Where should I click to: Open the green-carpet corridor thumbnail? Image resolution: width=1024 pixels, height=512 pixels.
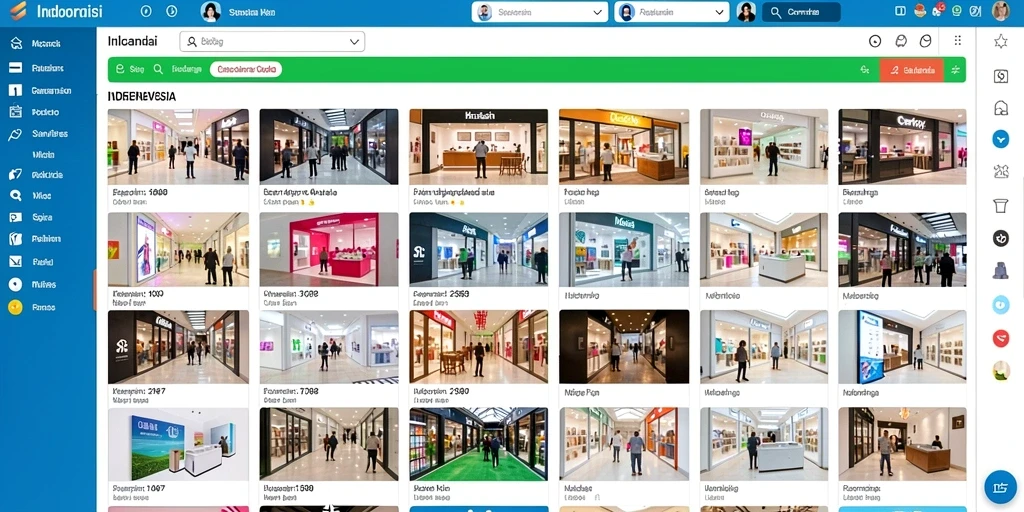click(x=478, y=444)
